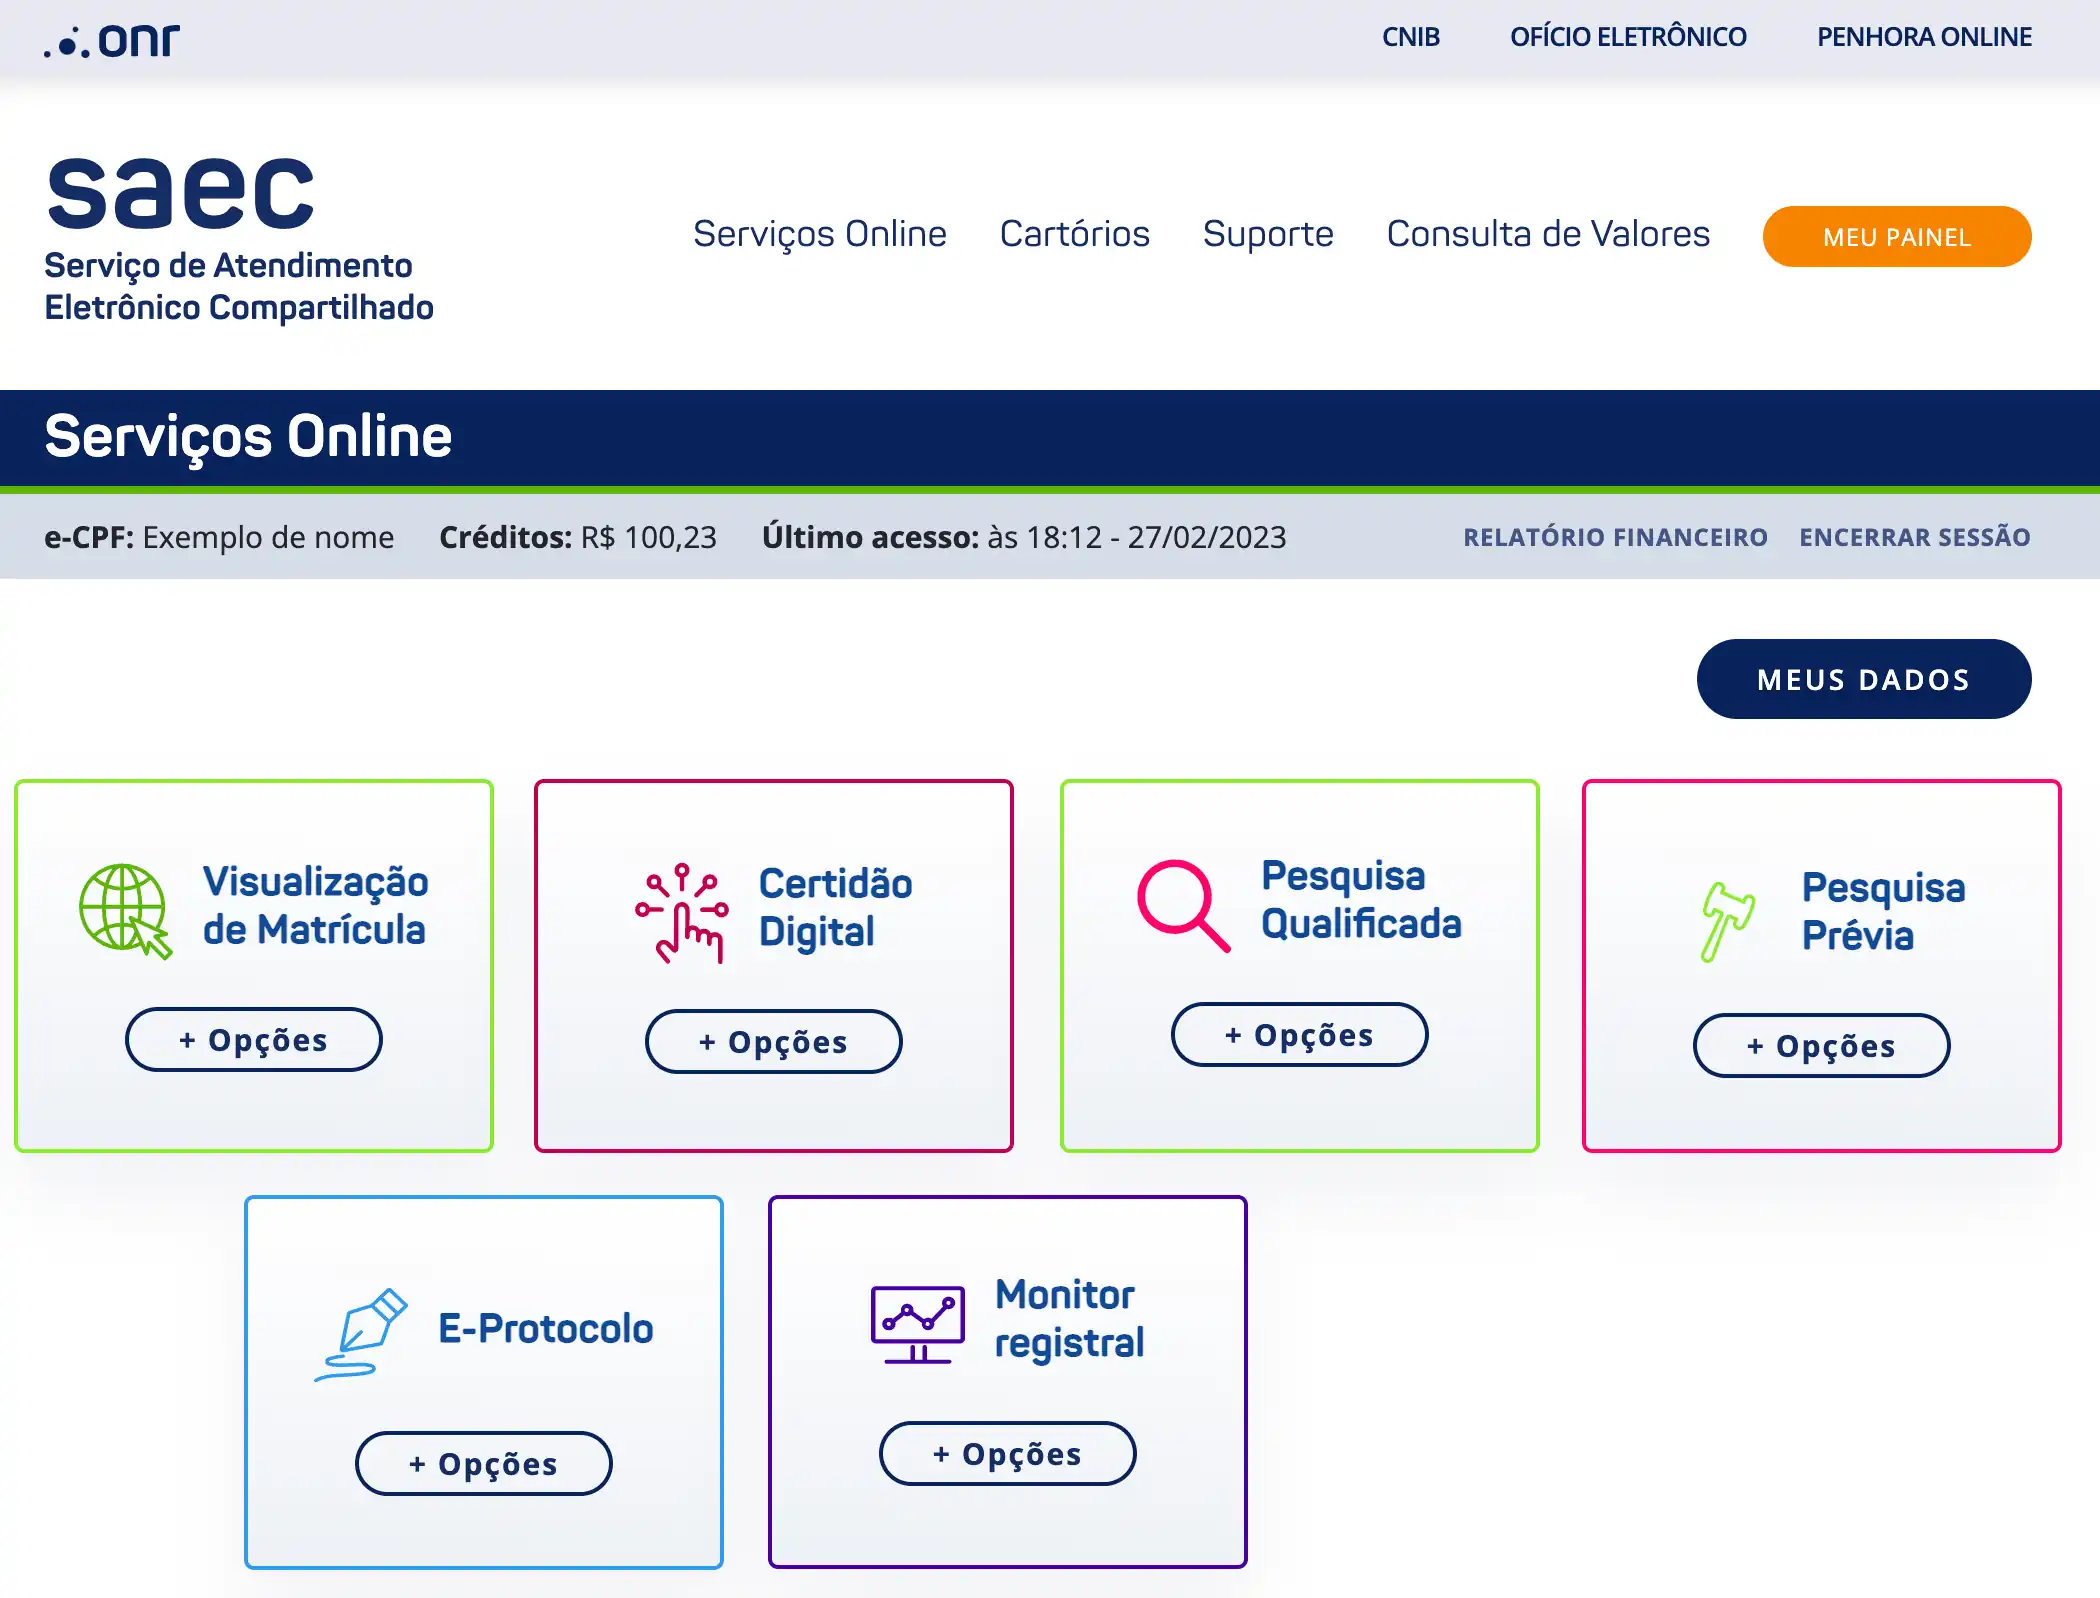Click the ONR logo at top left

point(112,41)
